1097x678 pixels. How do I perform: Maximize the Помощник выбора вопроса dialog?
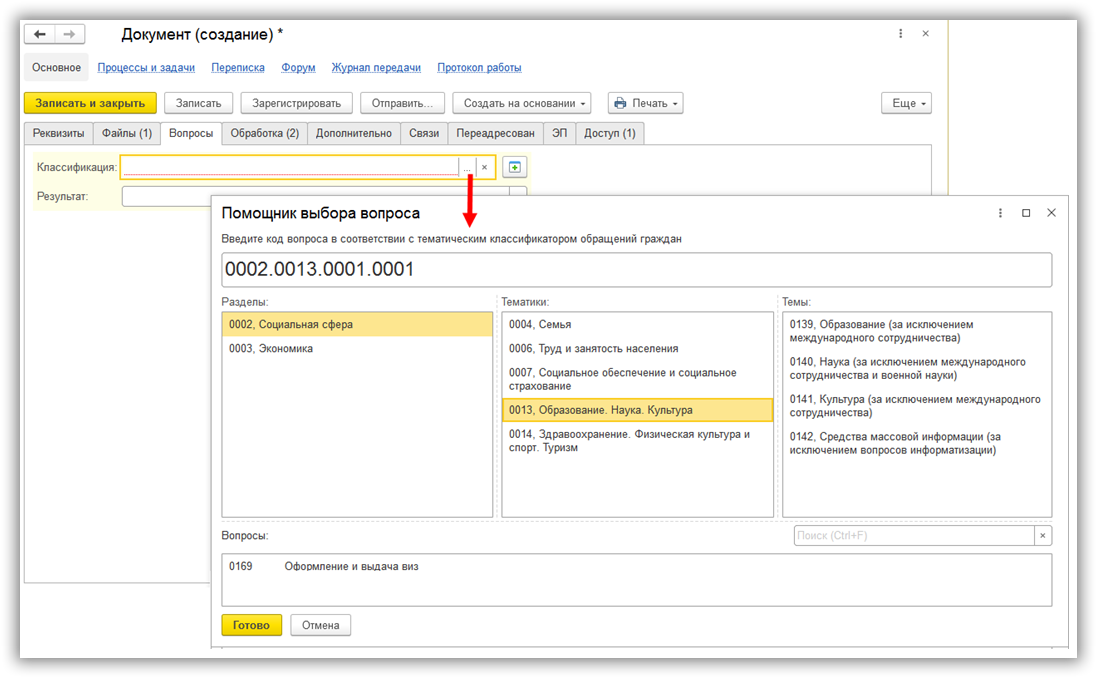pos(1026,213)
